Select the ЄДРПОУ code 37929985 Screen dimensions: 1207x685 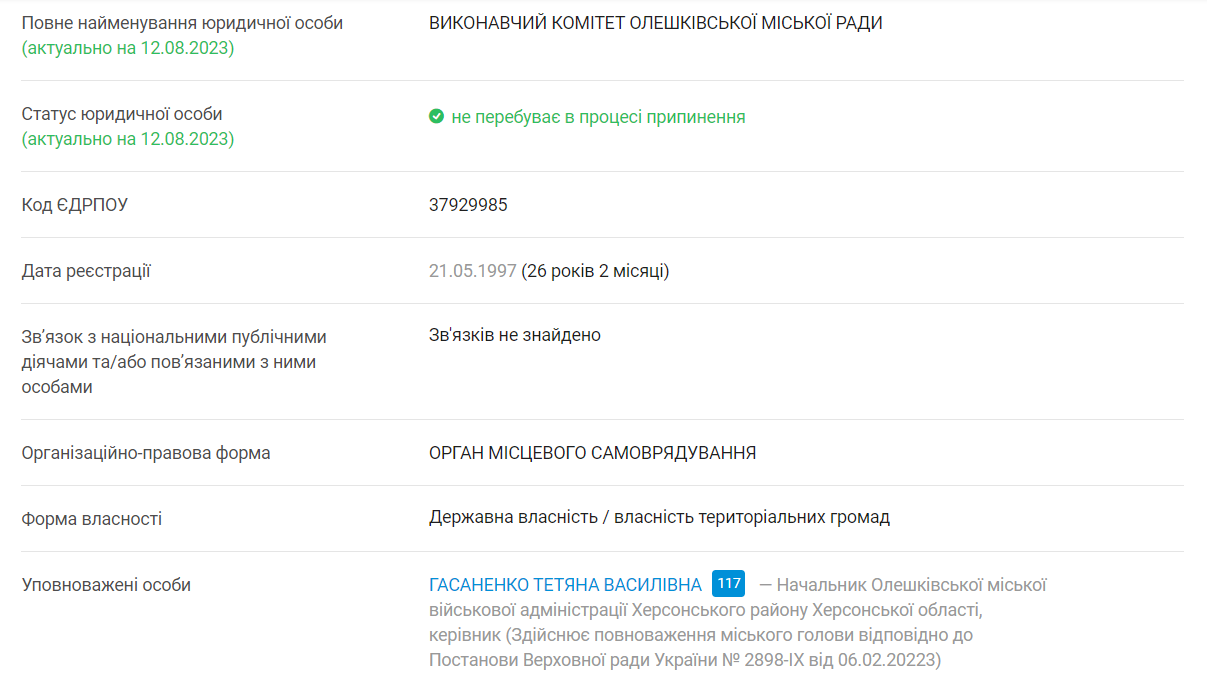(x=468, y=205)
